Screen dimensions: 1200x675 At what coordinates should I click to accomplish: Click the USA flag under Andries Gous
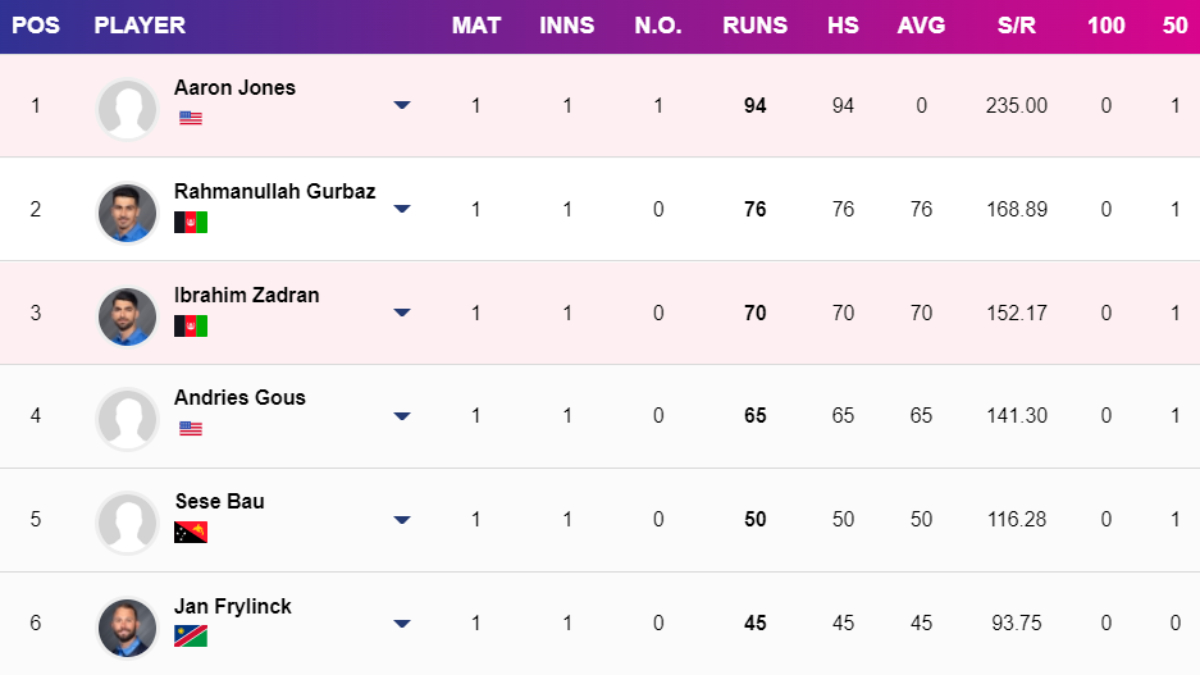pos(190,429)
